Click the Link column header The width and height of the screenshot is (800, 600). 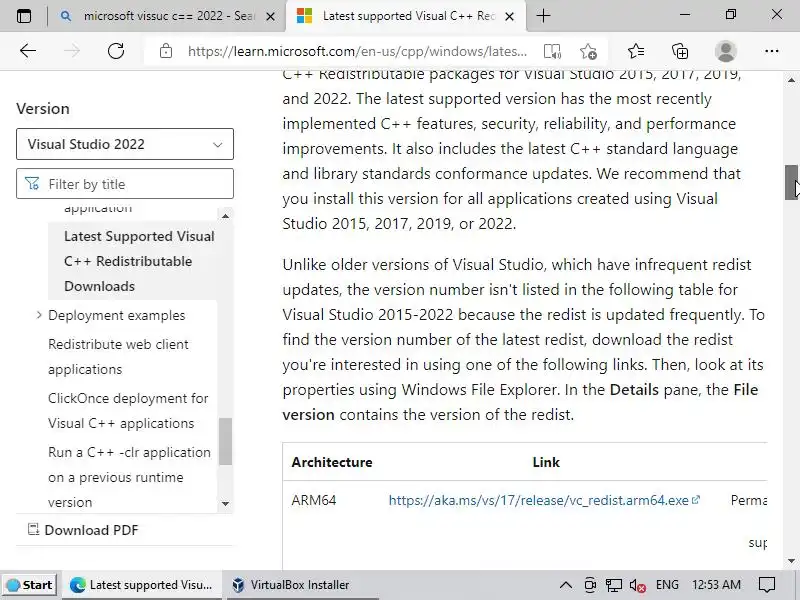(546, 462)
